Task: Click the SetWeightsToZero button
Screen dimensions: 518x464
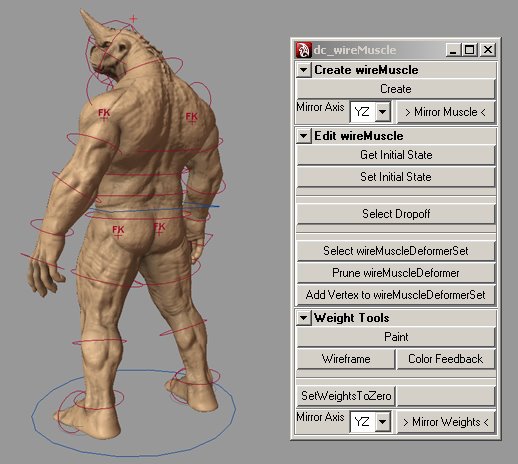Action: tap(346, 396)
